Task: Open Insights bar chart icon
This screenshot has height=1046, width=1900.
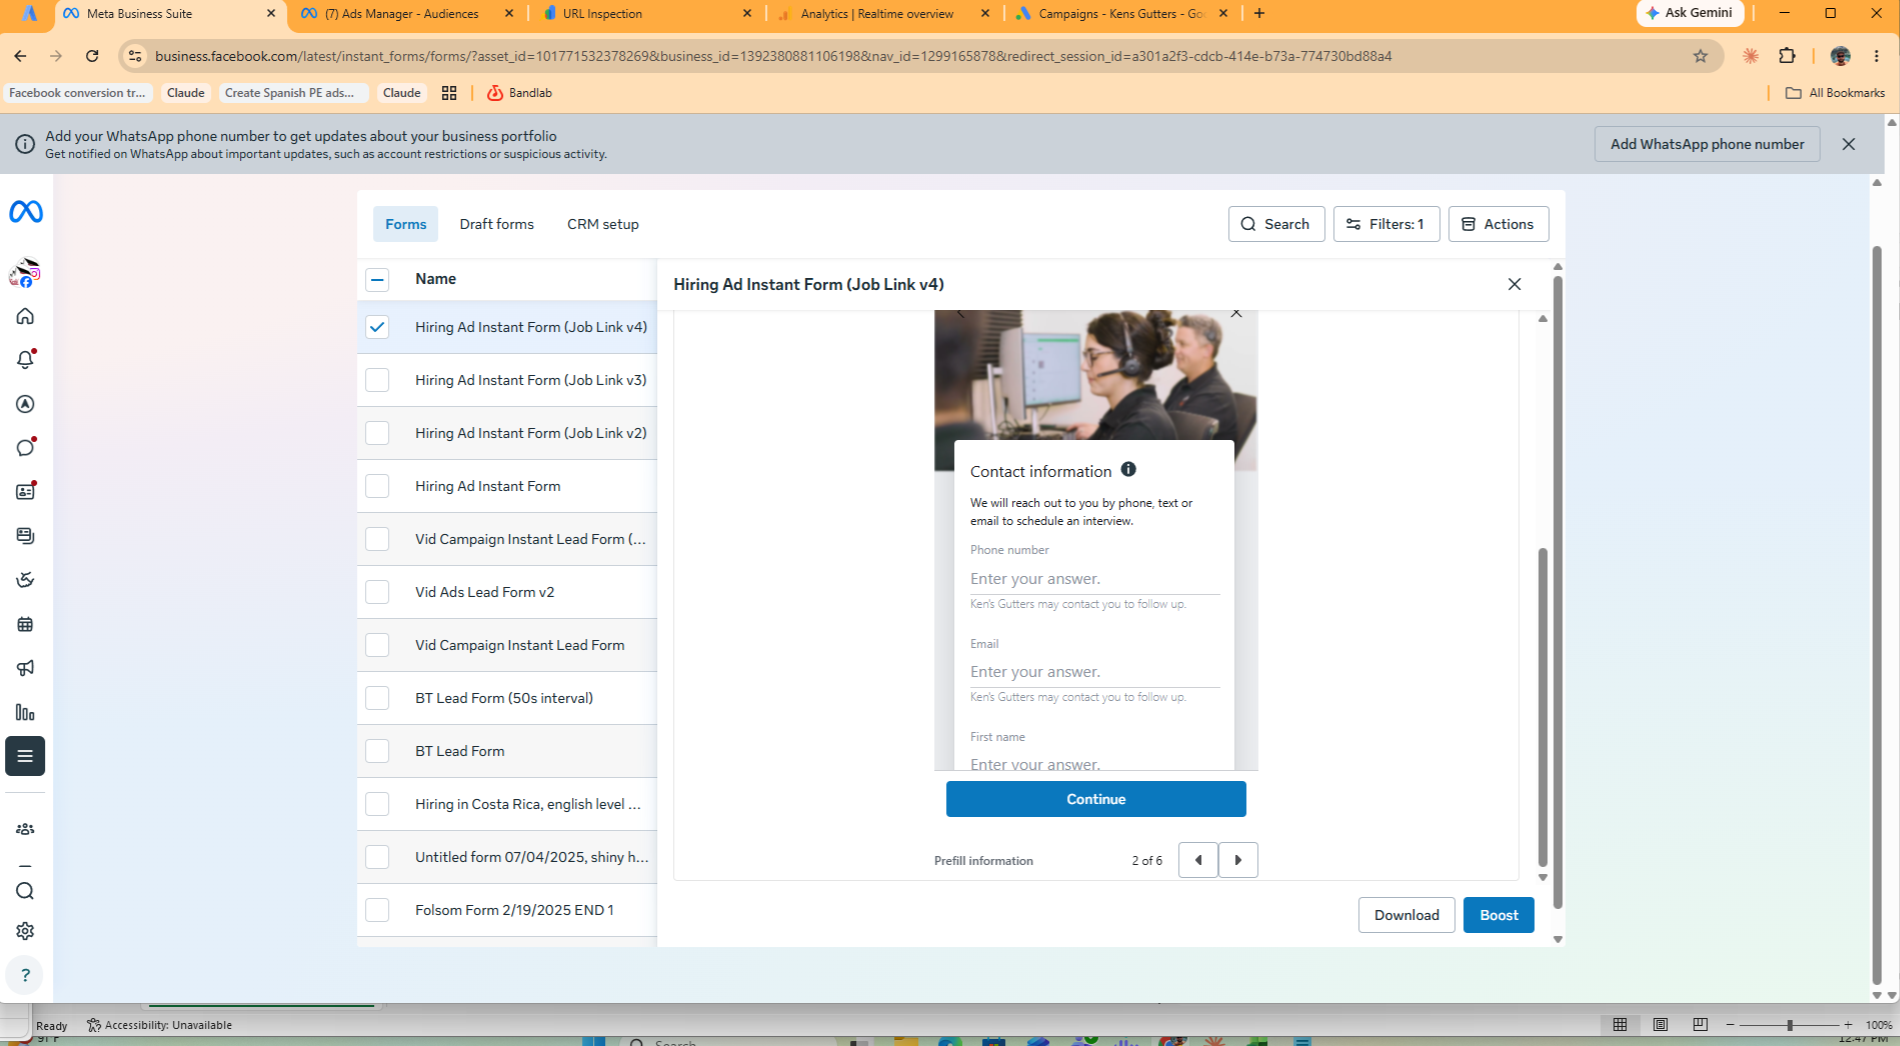Action: tap(25, 712)
